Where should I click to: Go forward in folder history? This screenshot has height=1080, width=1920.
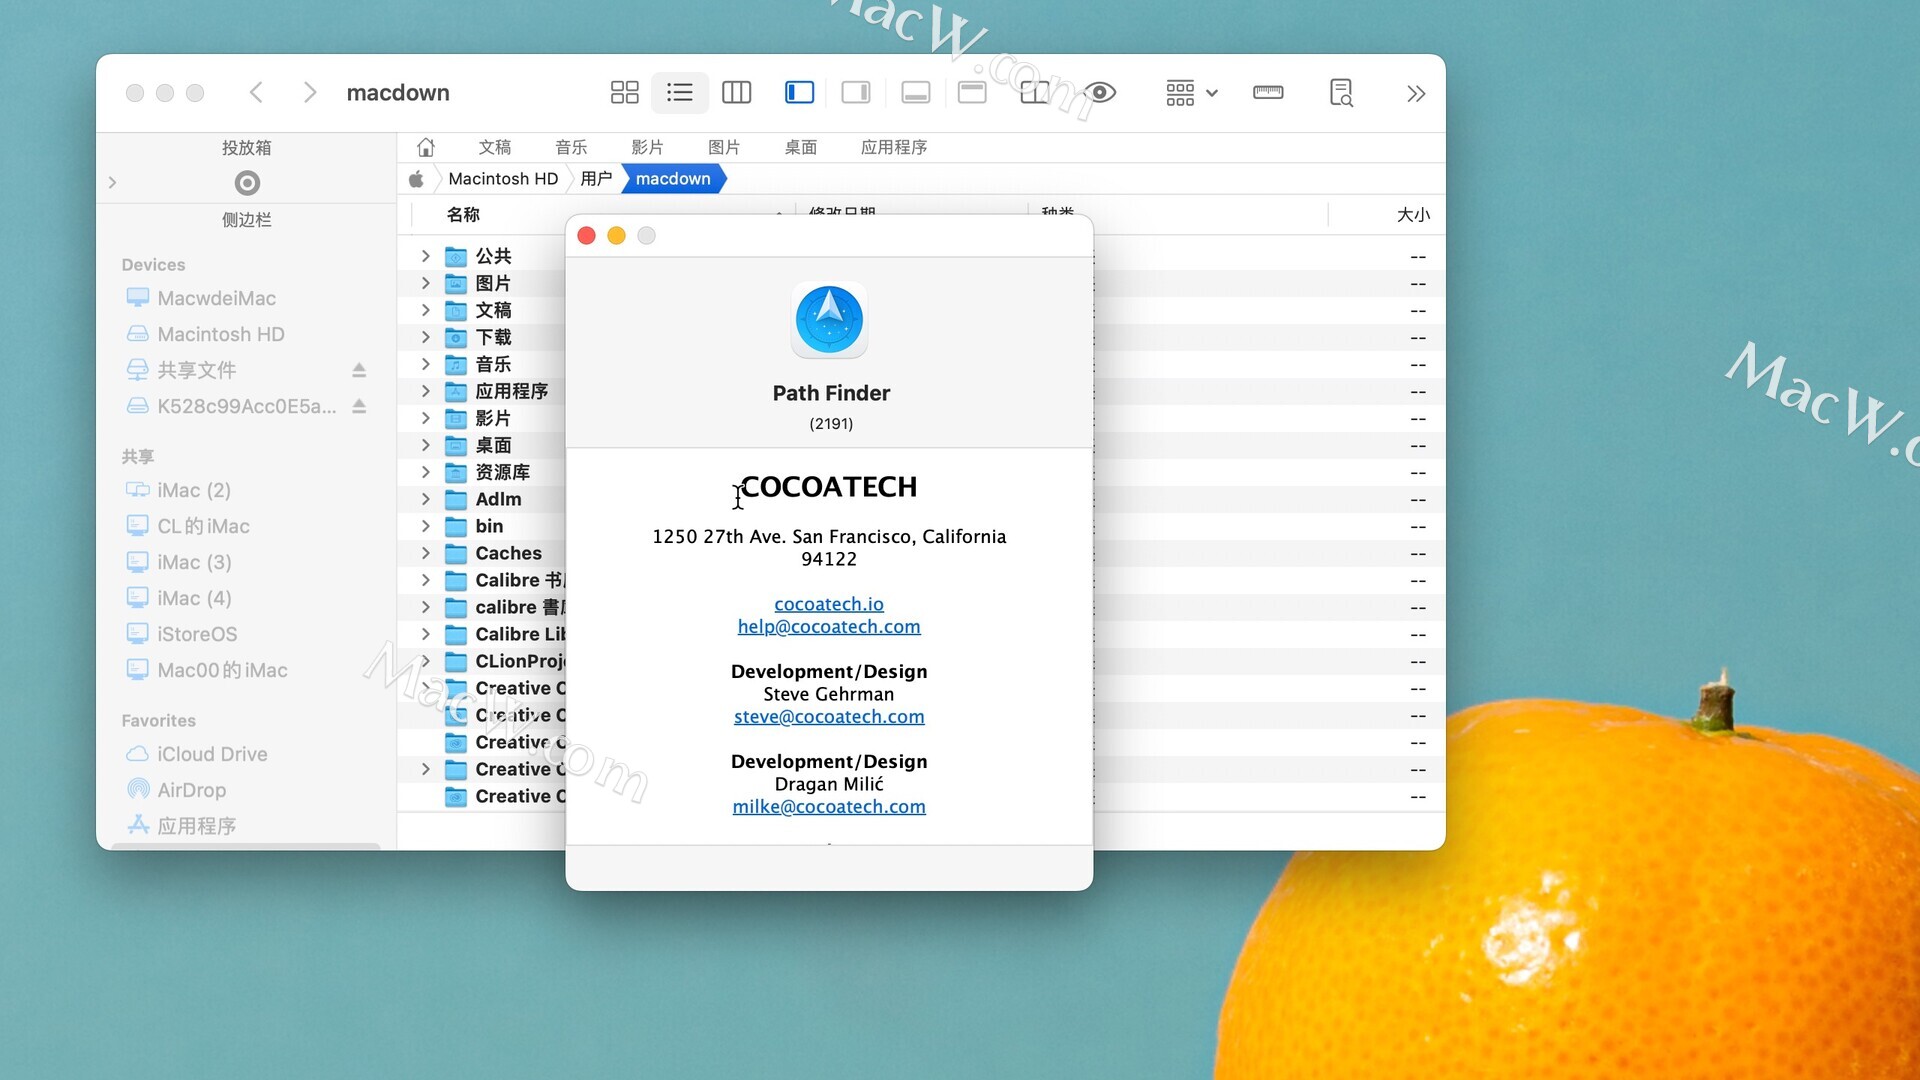click(x=310, y=93)
